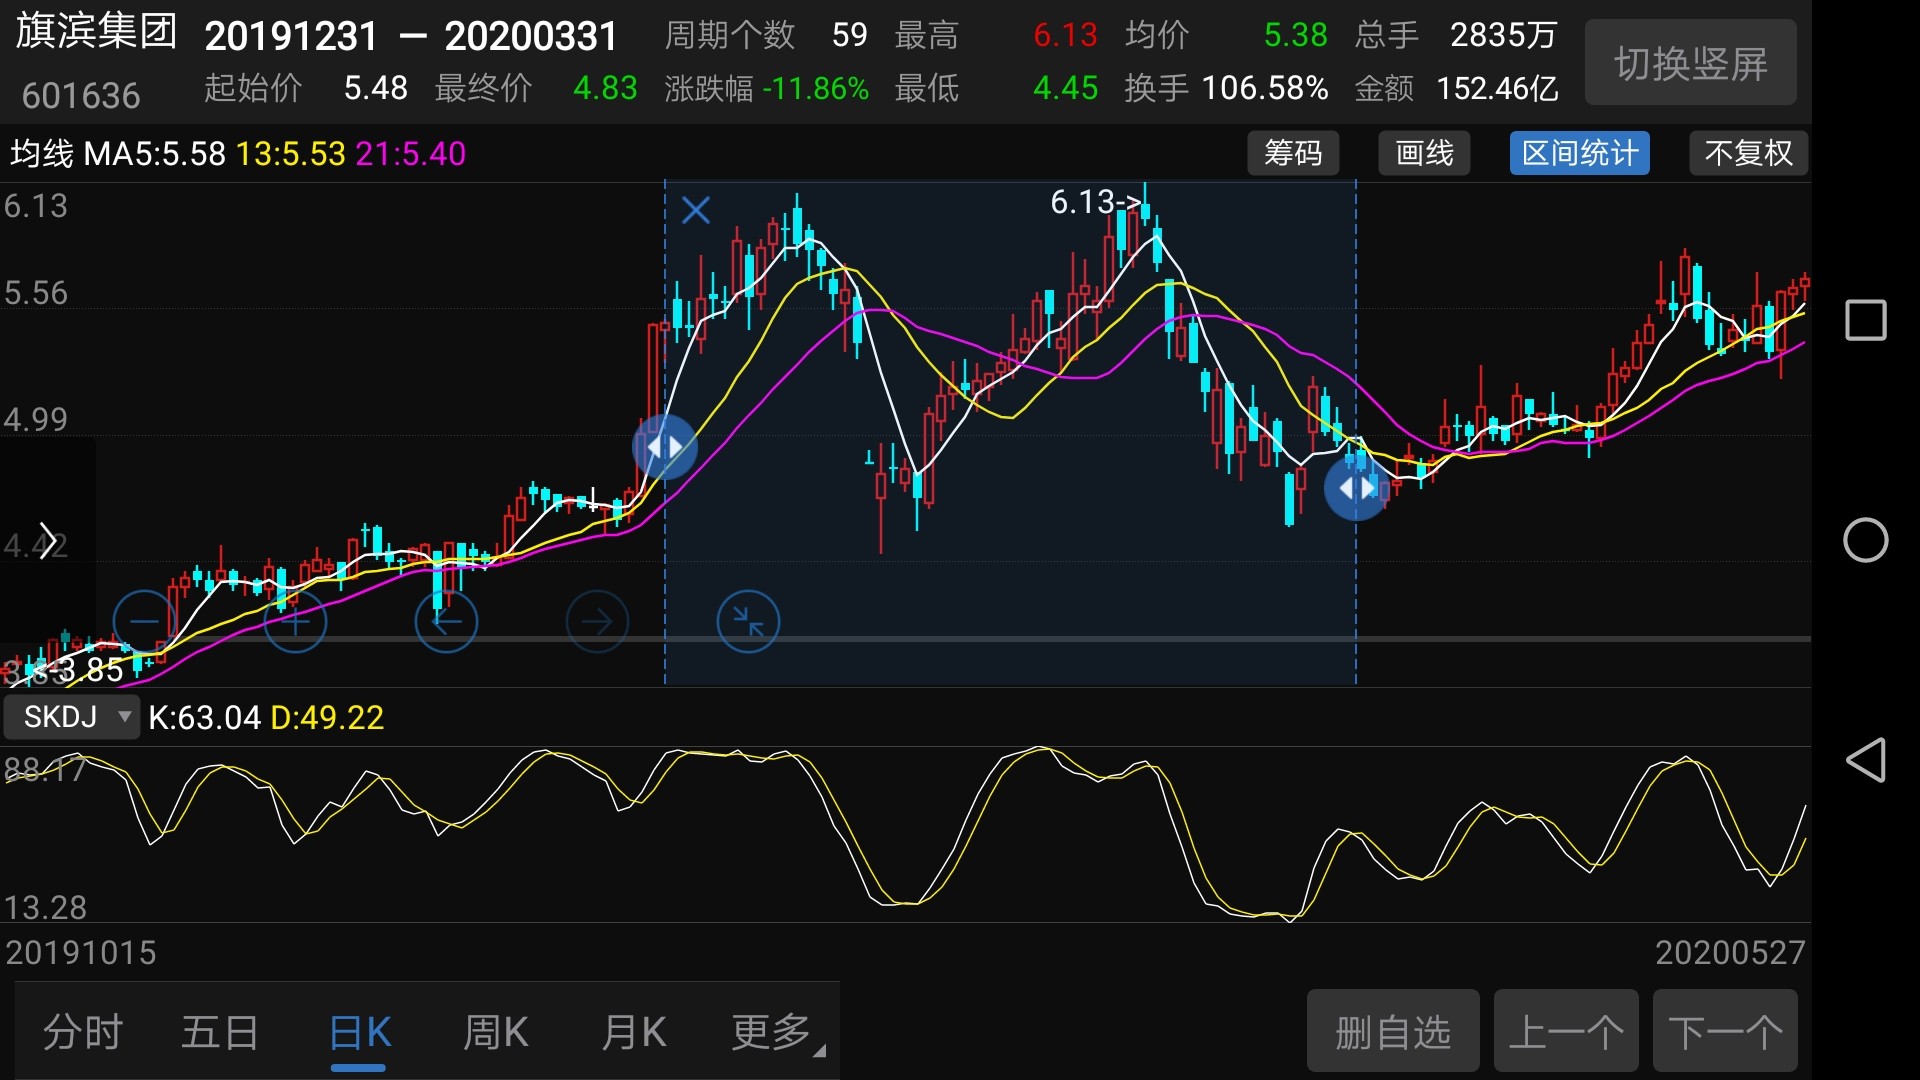Tap Android back triangle button
The image size is (1920, 1080).
tap(1865, 760)
